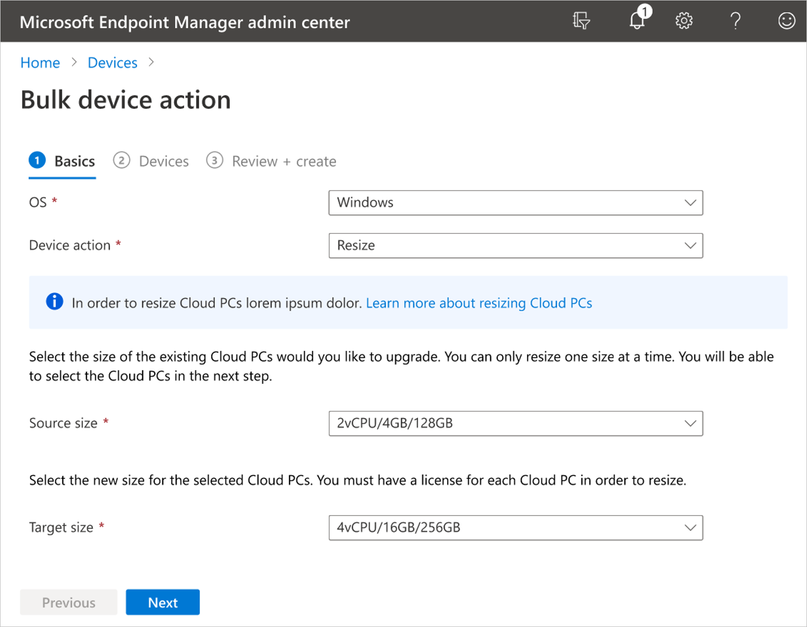Open the notifications bell

pos(637,21)
